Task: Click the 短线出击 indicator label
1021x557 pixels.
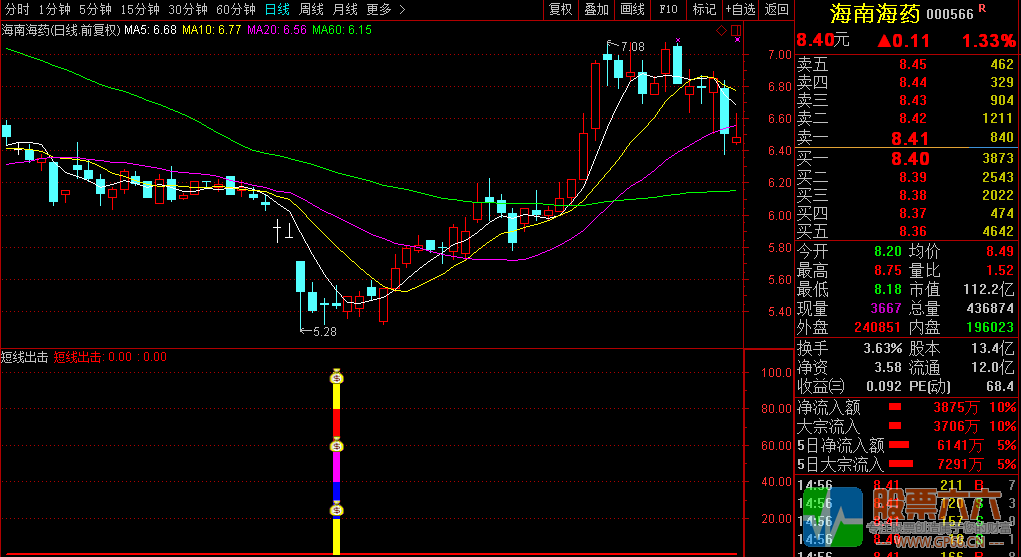Action: [x=24, y=357]
